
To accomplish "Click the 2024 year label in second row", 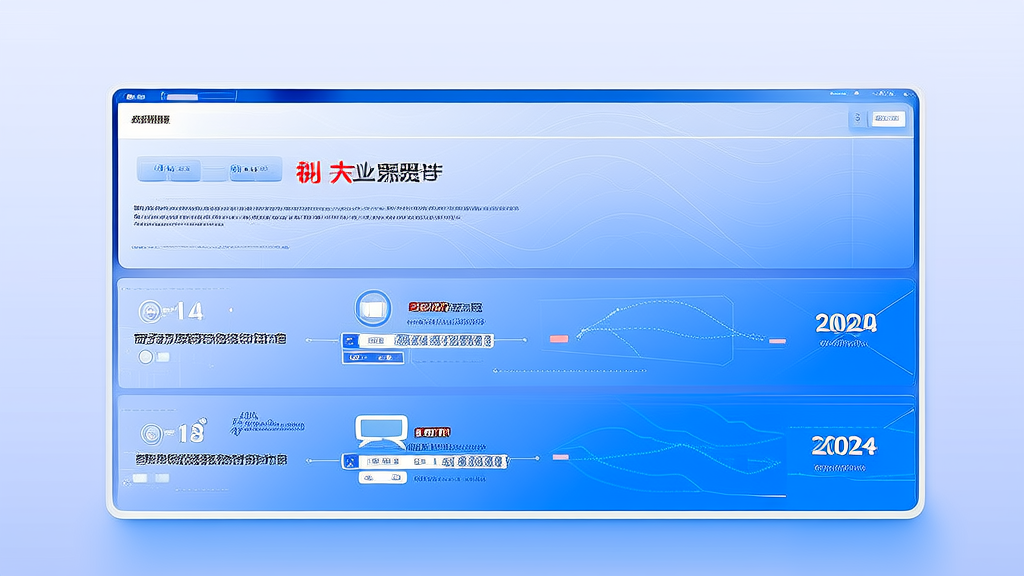I will click(x=844, y=446).
